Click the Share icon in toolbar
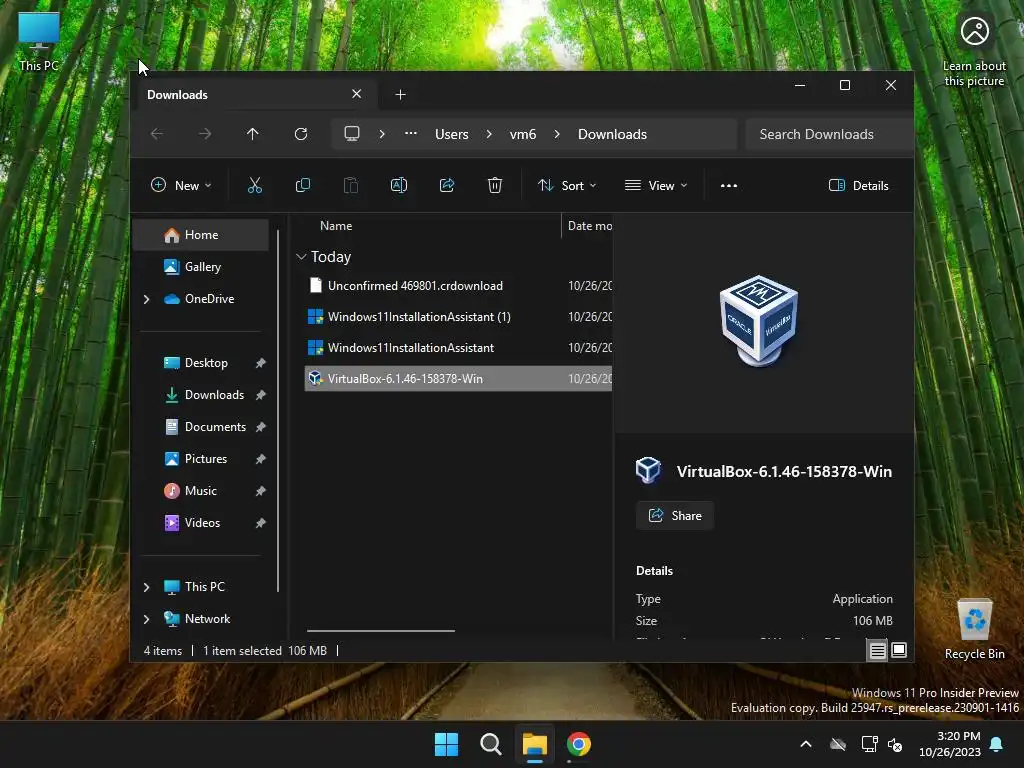This screenshot has height=768, width=1024. click(x=447, y=185)
